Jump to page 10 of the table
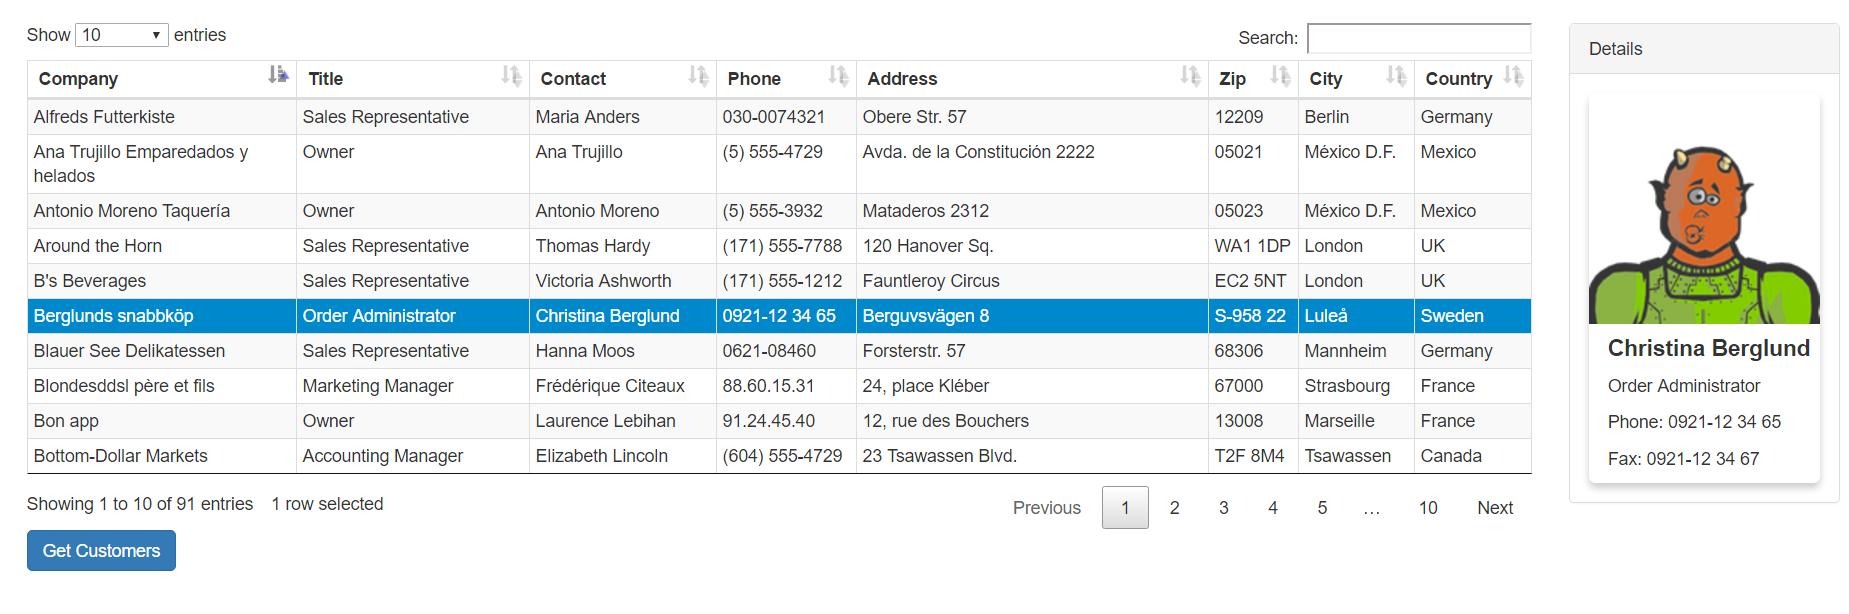The image size is (1849, 614). point(1427,508)
